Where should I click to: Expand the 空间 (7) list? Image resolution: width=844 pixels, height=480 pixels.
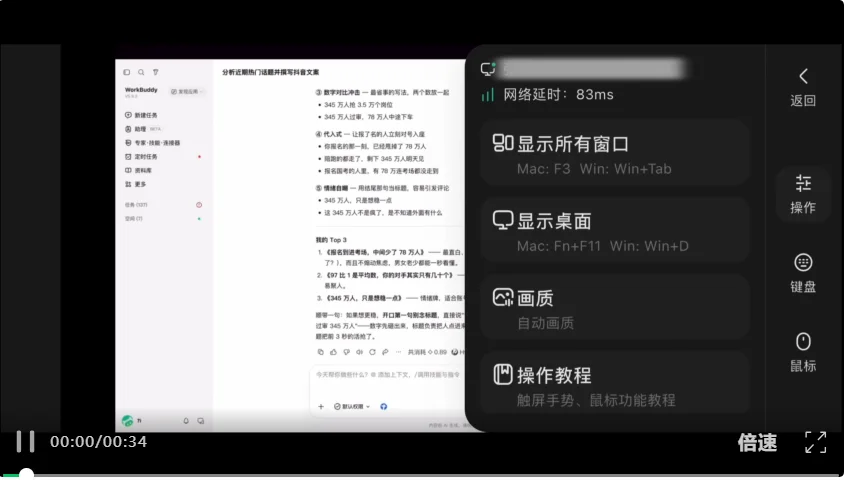[x=133, y=218]
